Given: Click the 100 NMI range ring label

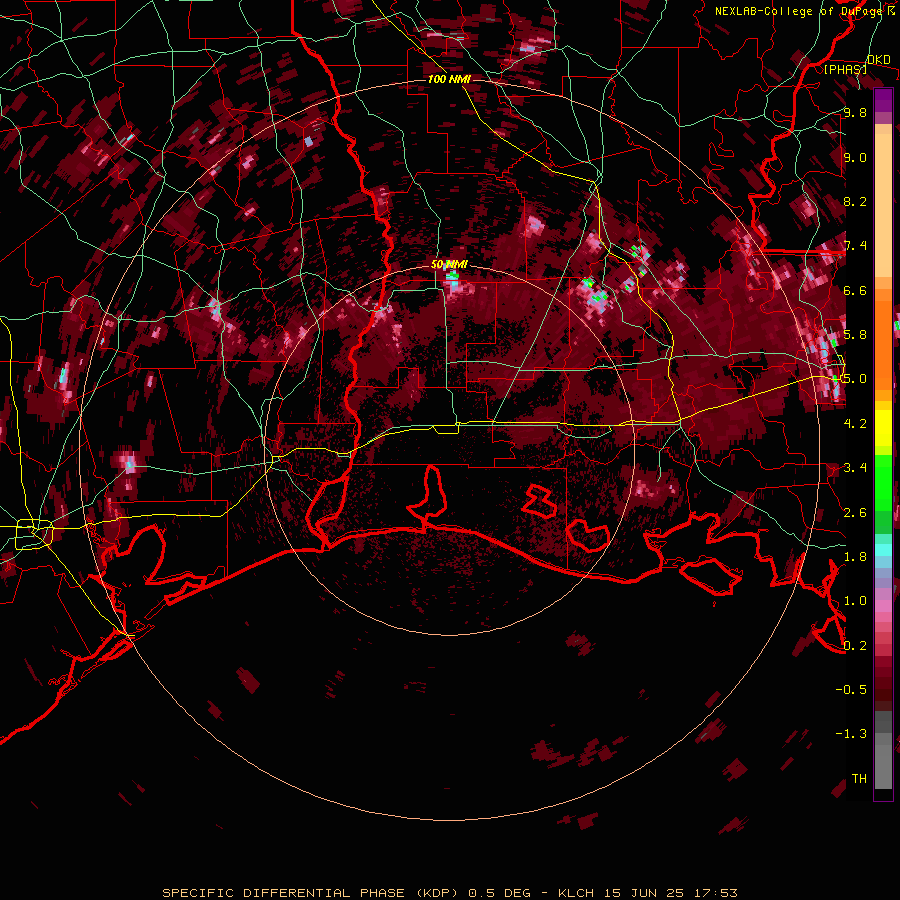Looking at the screenshot, I should 449,79.
